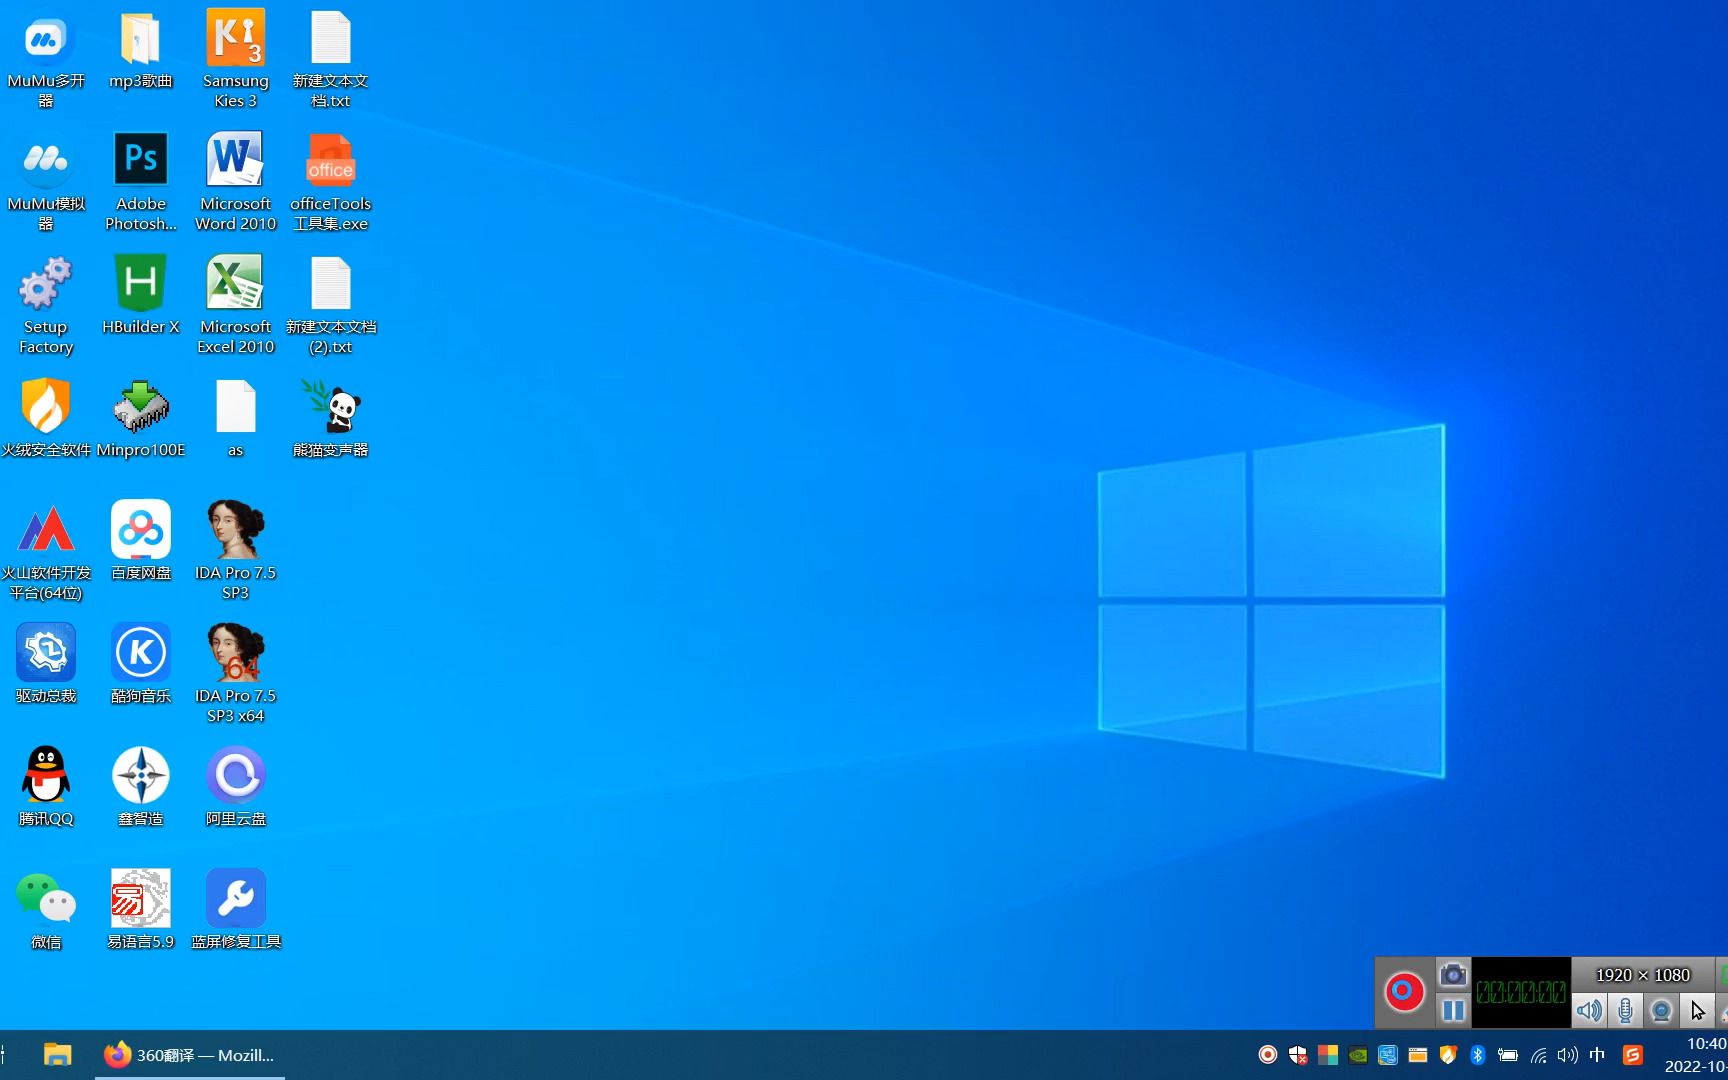Toggle microphone capture in recorder
This screenshot has width=1728, height=1080.
(x=1625, y=1010)
